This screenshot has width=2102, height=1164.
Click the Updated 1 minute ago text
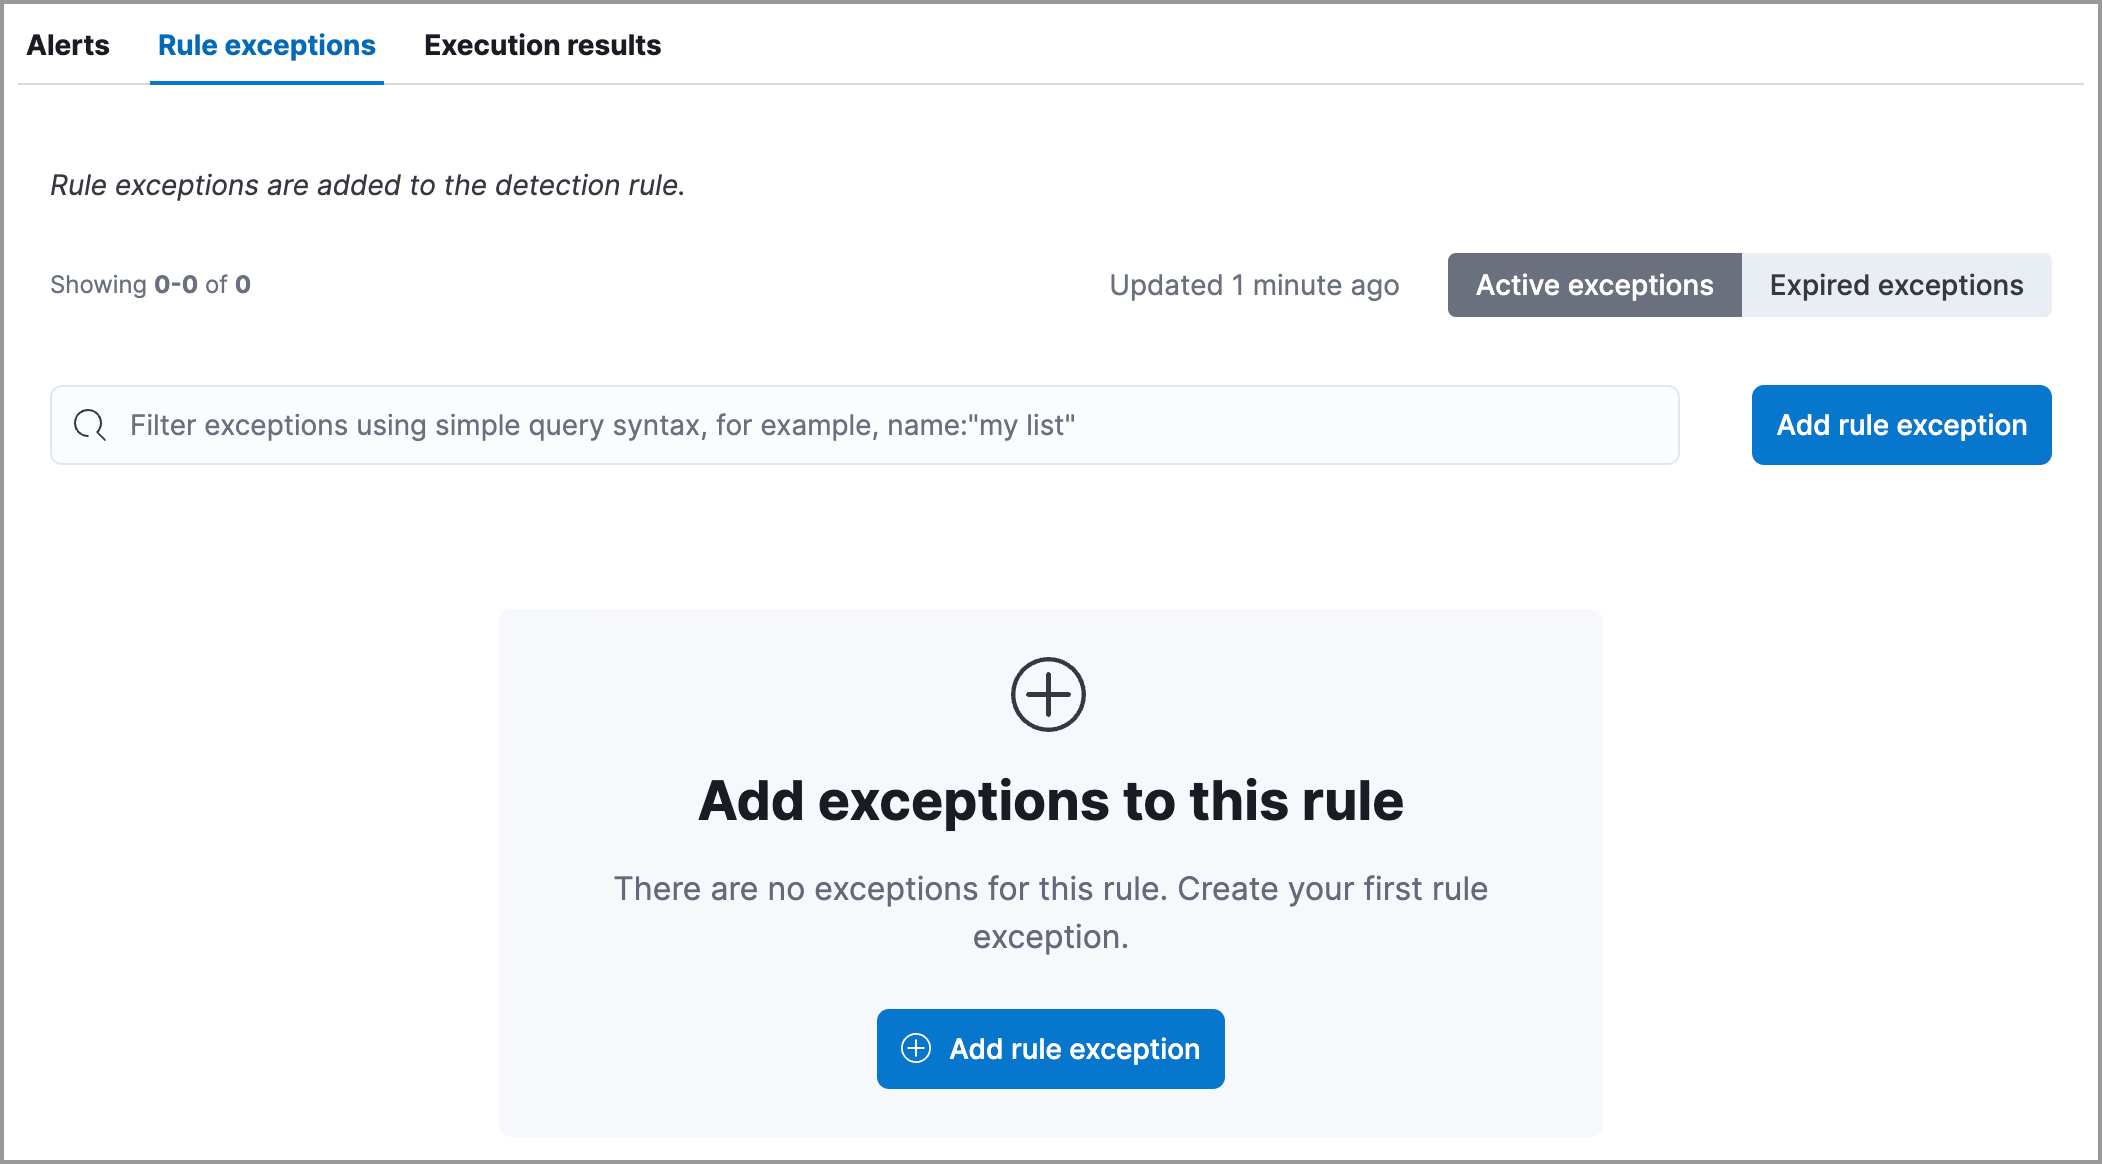pyautogui.click(x=1254, y=285)
